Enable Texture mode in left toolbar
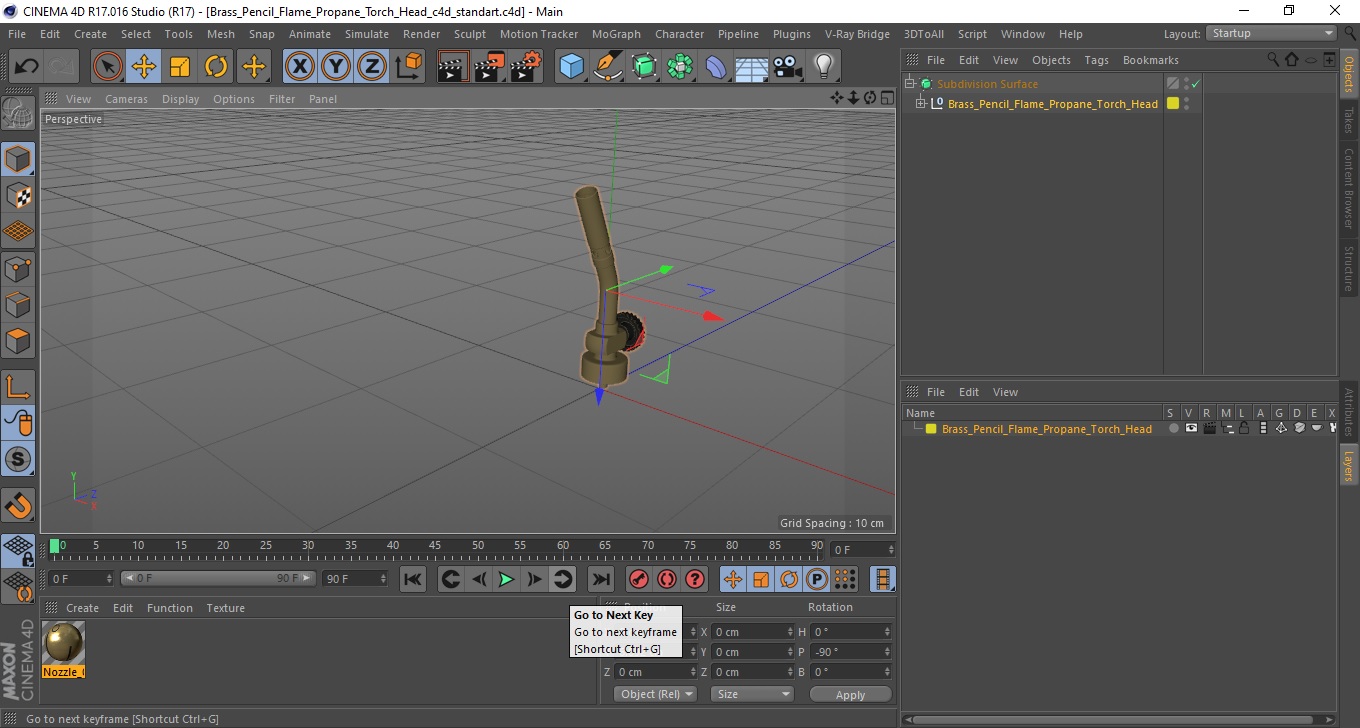 [x=18, y=195]
